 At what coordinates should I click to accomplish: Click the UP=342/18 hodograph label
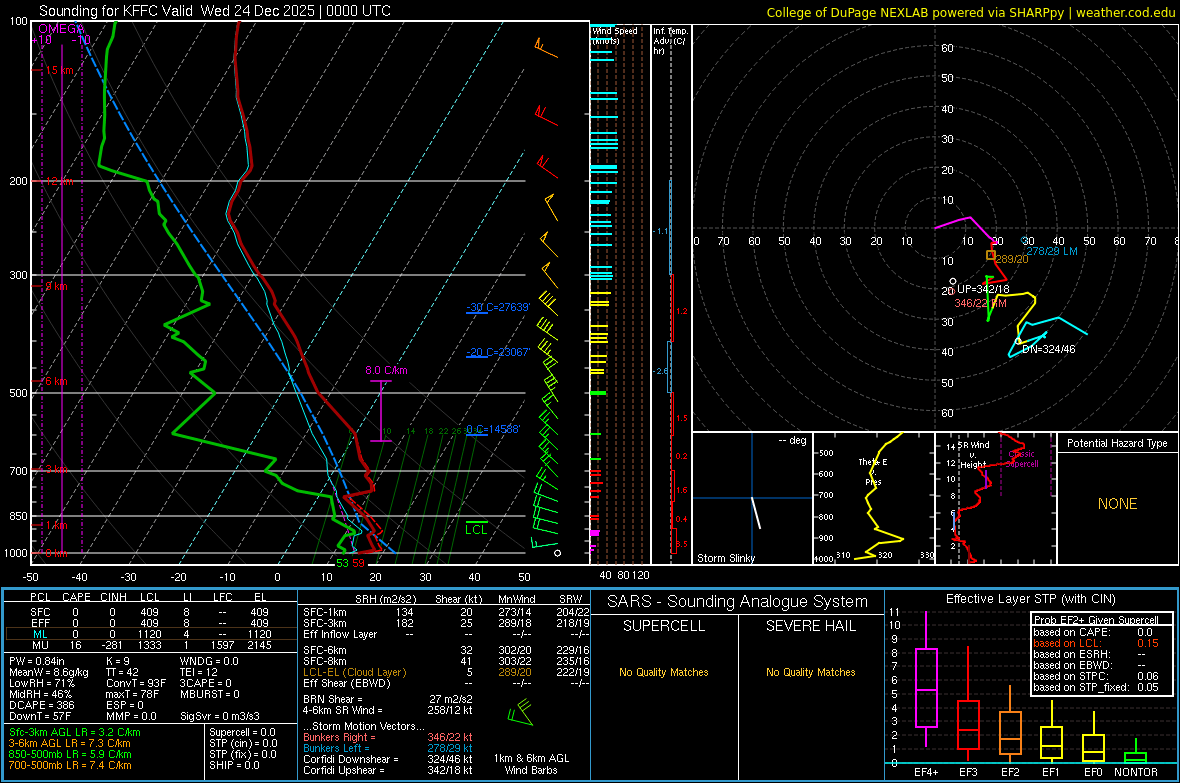click(x=983, y=289)
